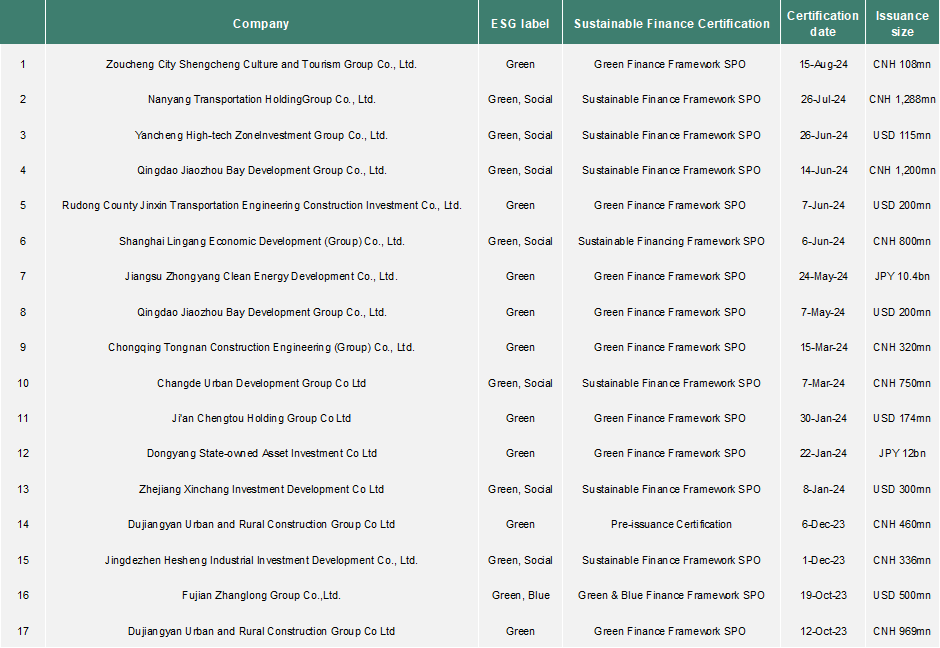Select Jingdezhen Hesheng Industrial Investment Development cell

[261, 560]
